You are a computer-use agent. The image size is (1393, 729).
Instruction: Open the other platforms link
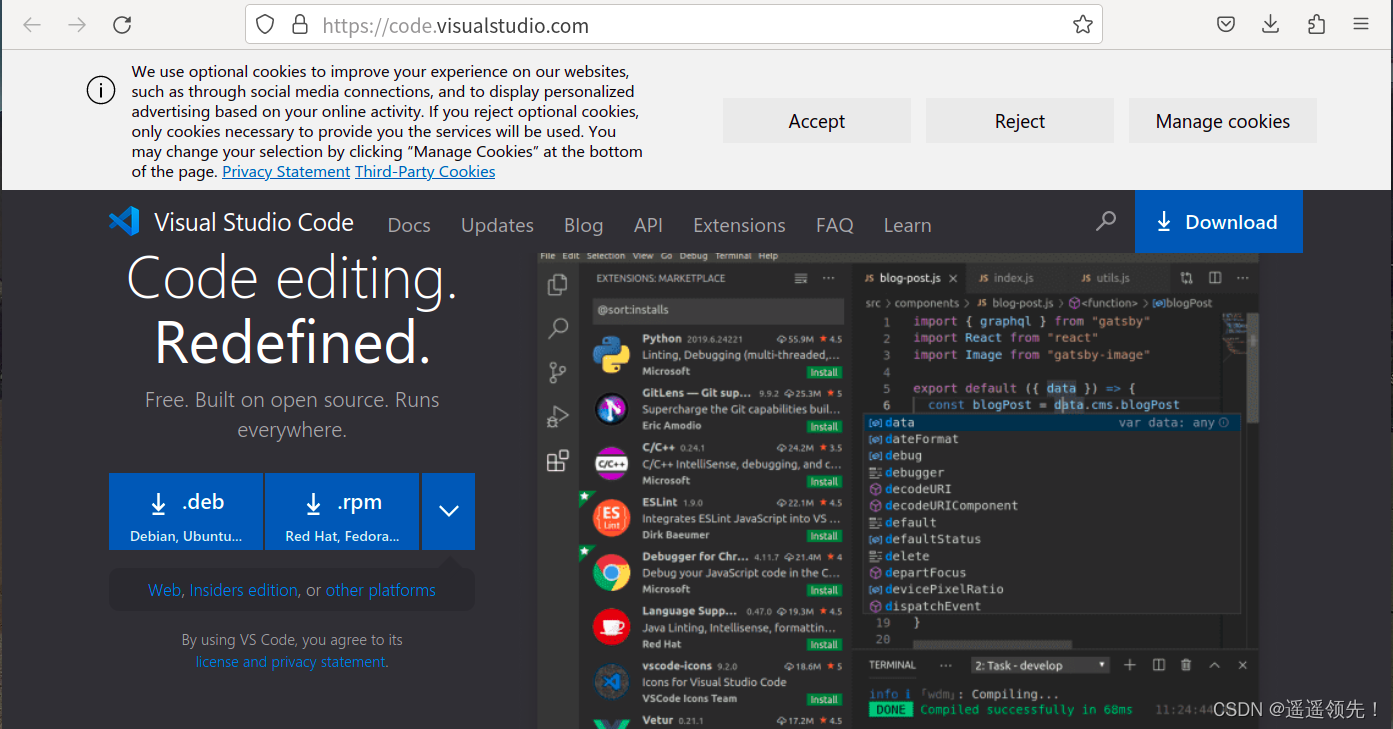tap(380, 590)
